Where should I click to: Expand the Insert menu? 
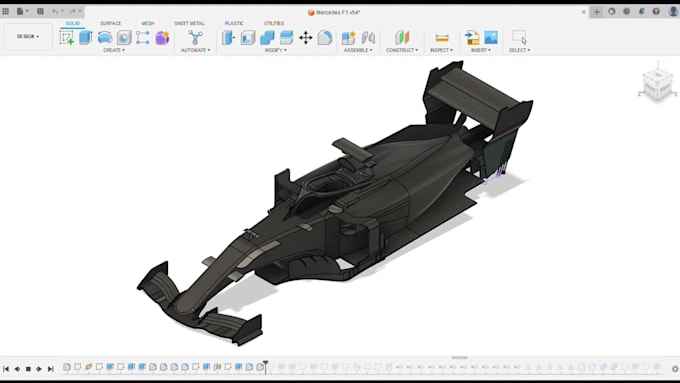click(481, 50)
